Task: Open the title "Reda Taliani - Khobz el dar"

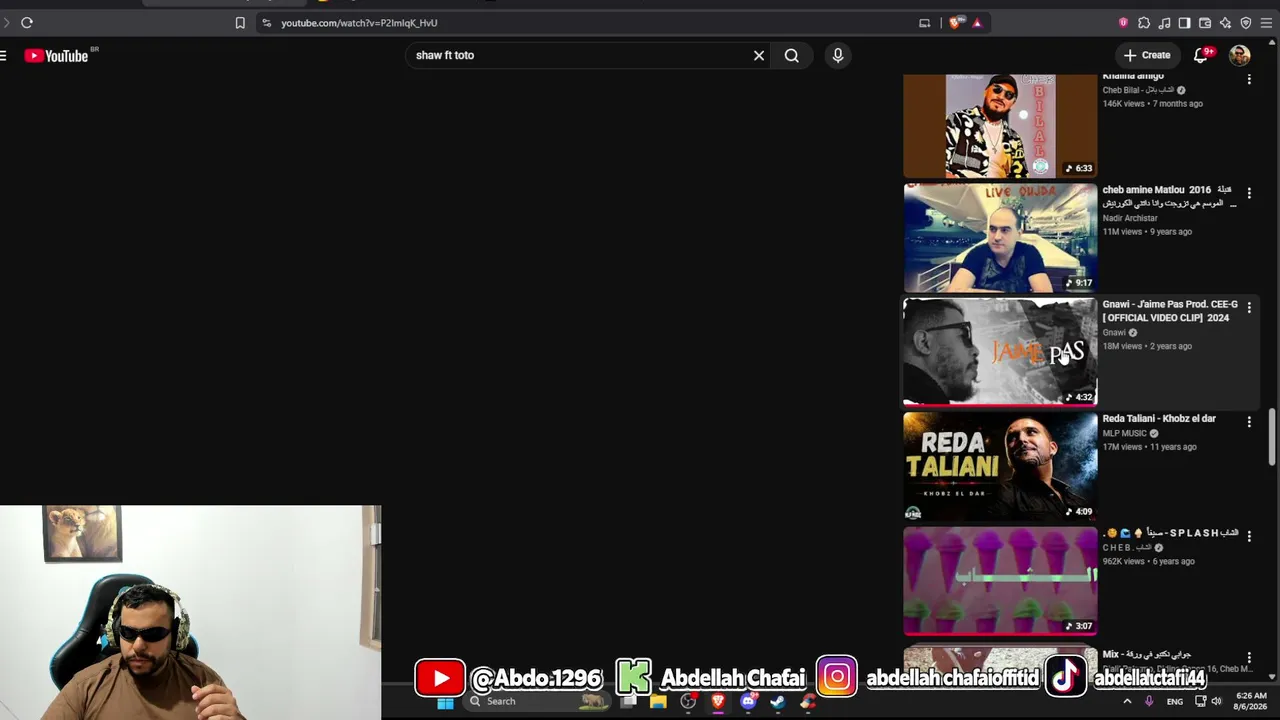Action: [1159, 419]
